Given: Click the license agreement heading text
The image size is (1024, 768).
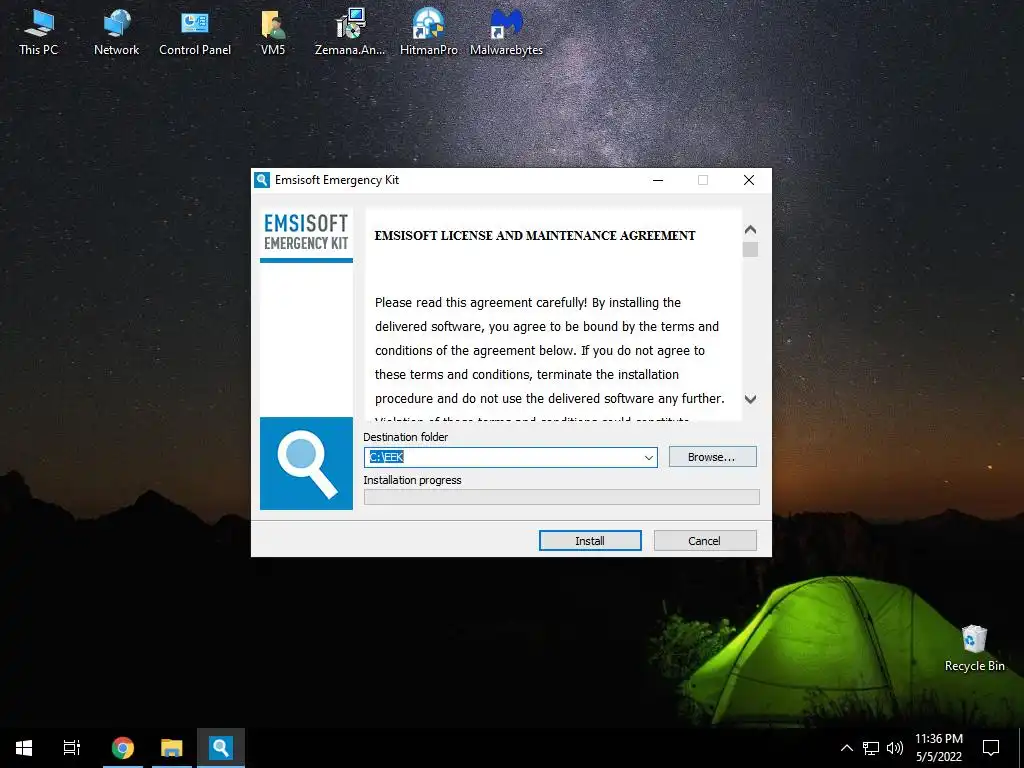Looking at the screenshot, I should [535, 236].
